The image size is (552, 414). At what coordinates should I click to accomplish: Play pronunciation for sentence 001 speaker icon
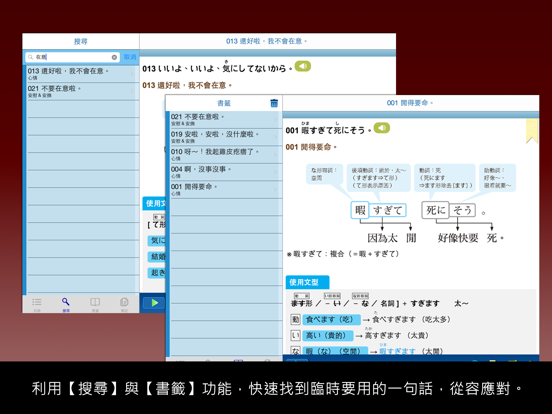pos(382,128)
